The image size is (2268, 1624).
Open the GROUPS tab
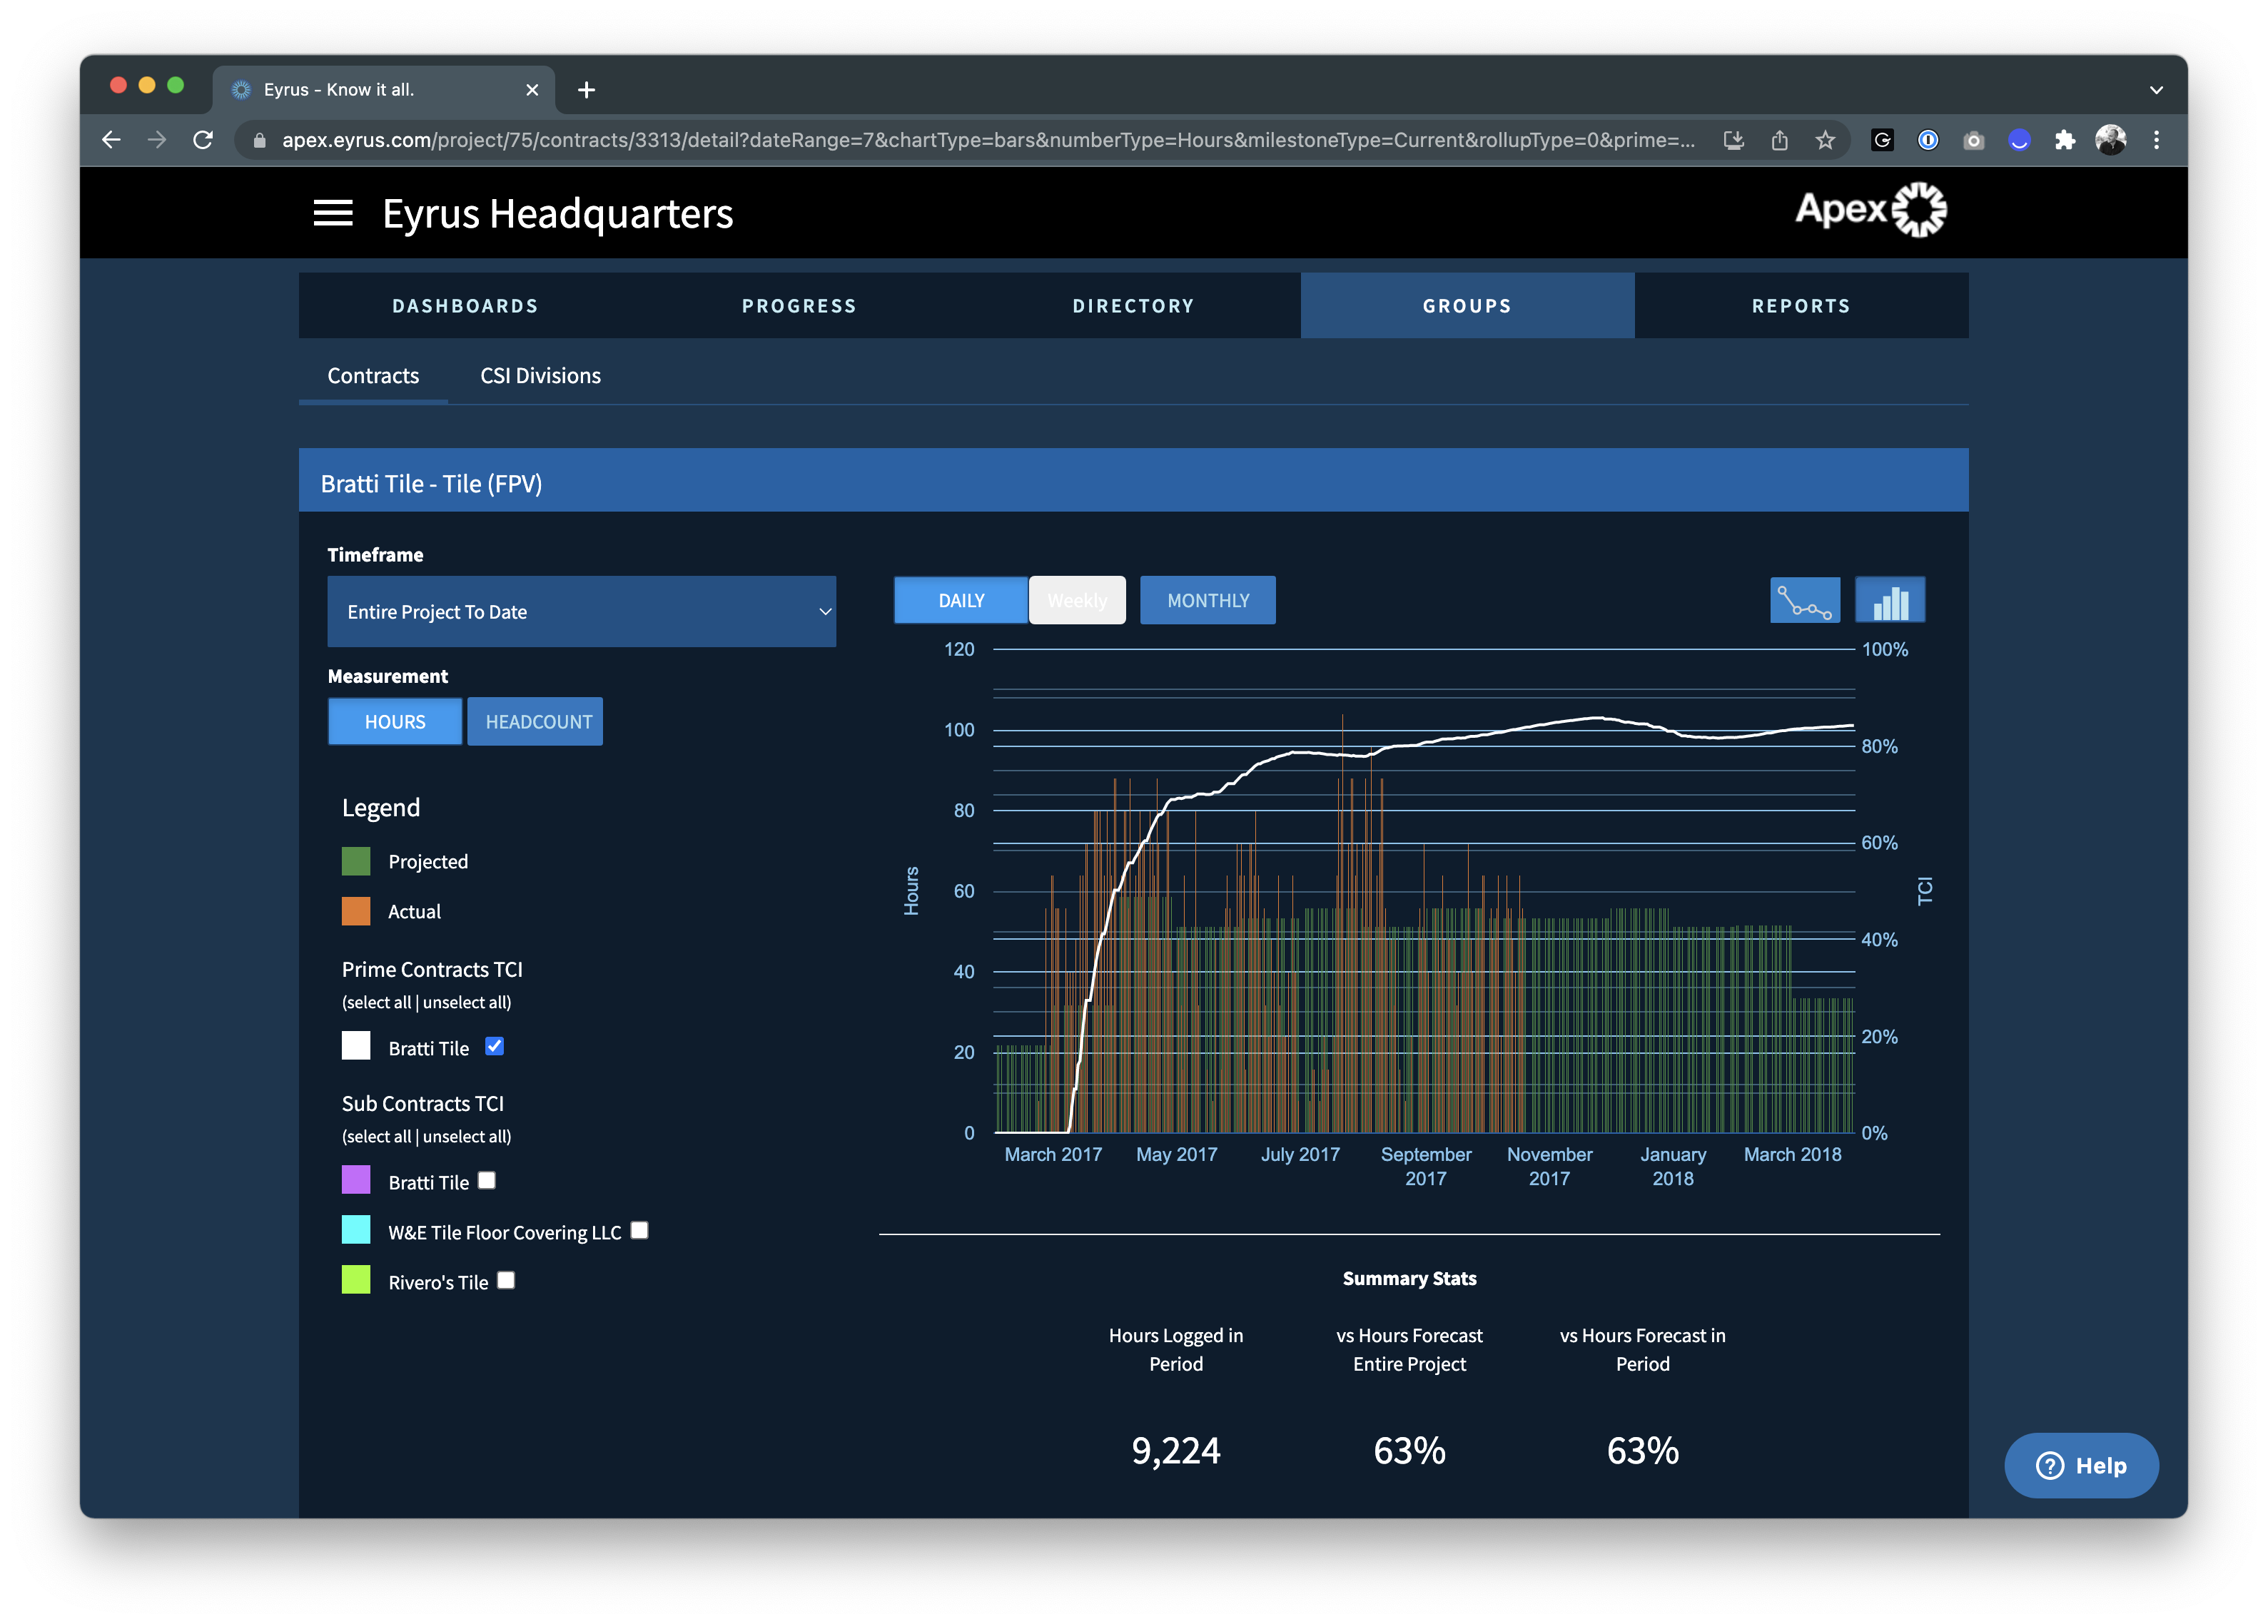point(1467,306)
